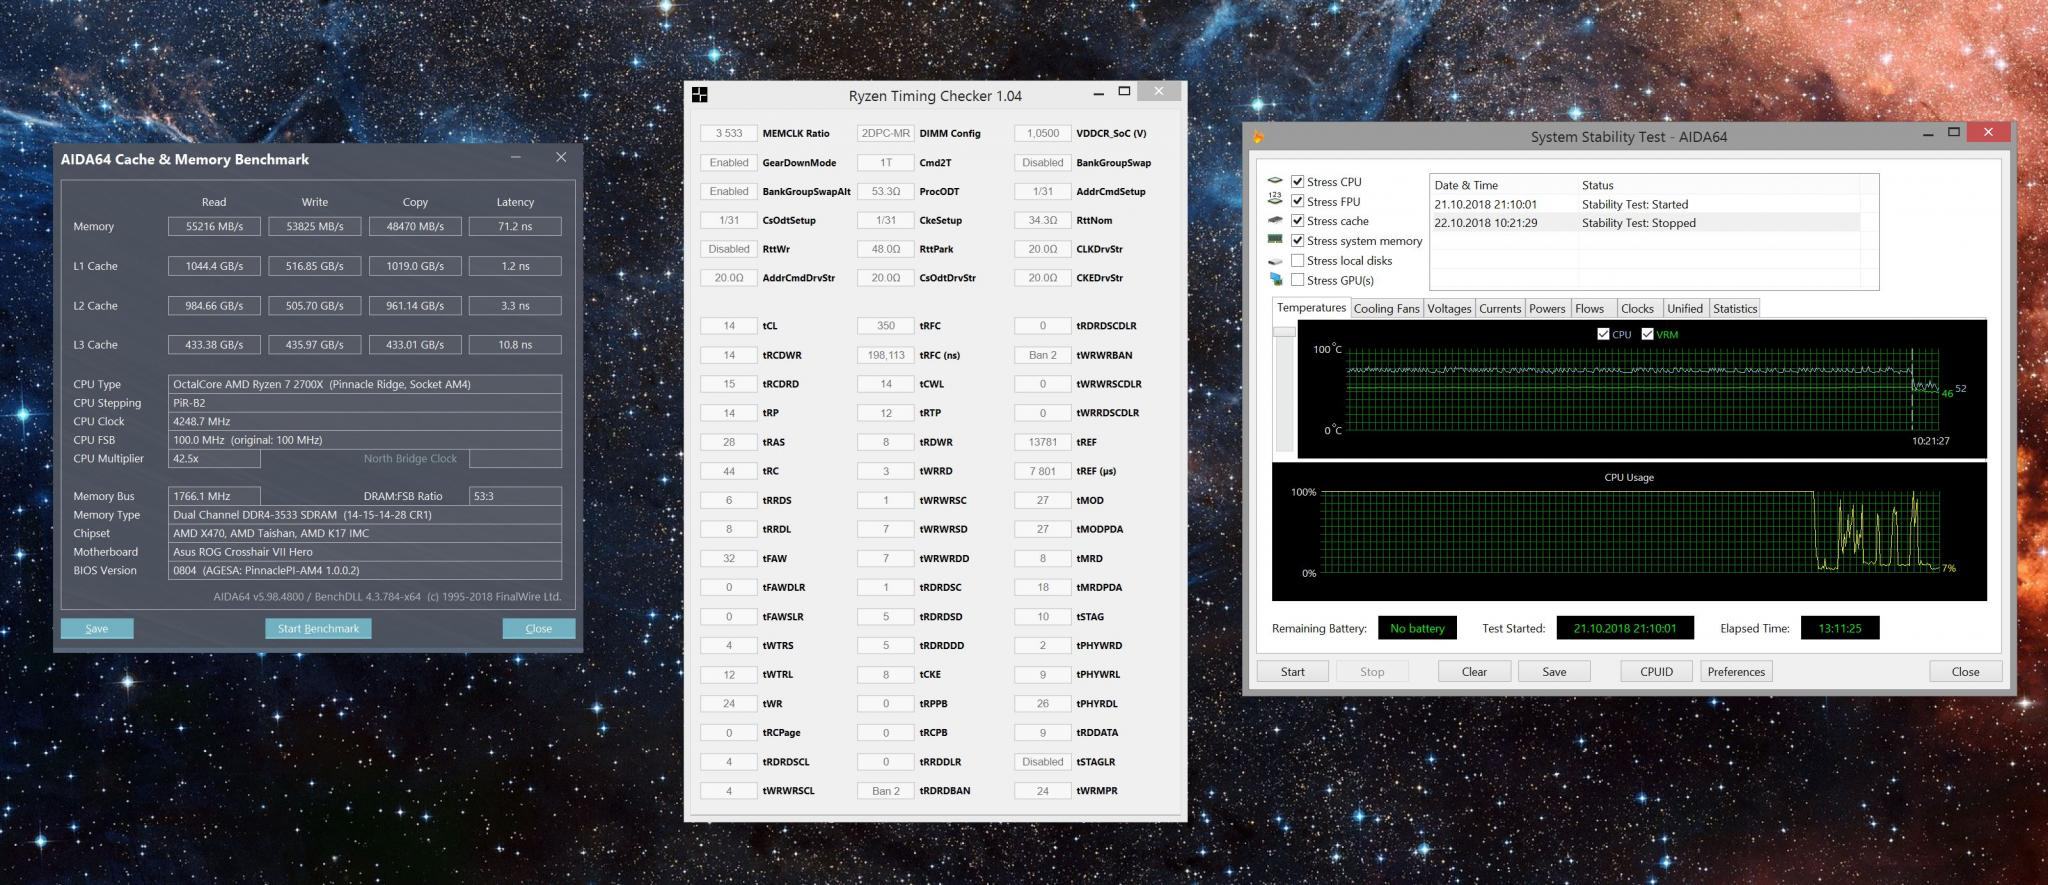The image size is (2048, 885).
Task: Enable Stress local disks checkbox
Action: [1297, 260]
